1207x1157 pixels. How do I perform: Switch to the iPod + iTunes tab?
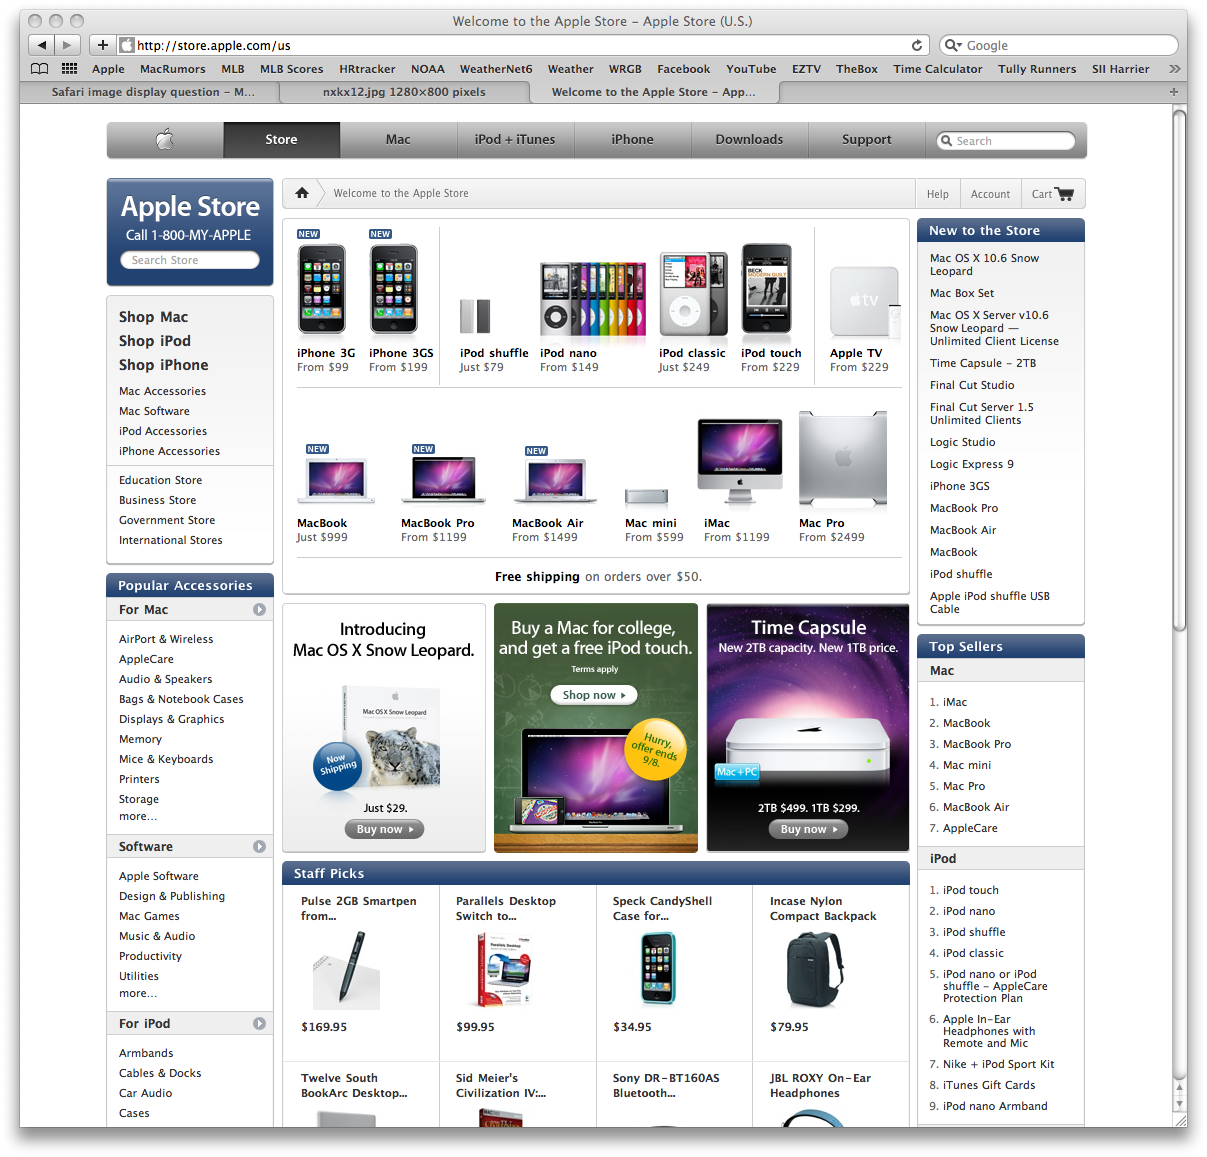coord(515,140)
